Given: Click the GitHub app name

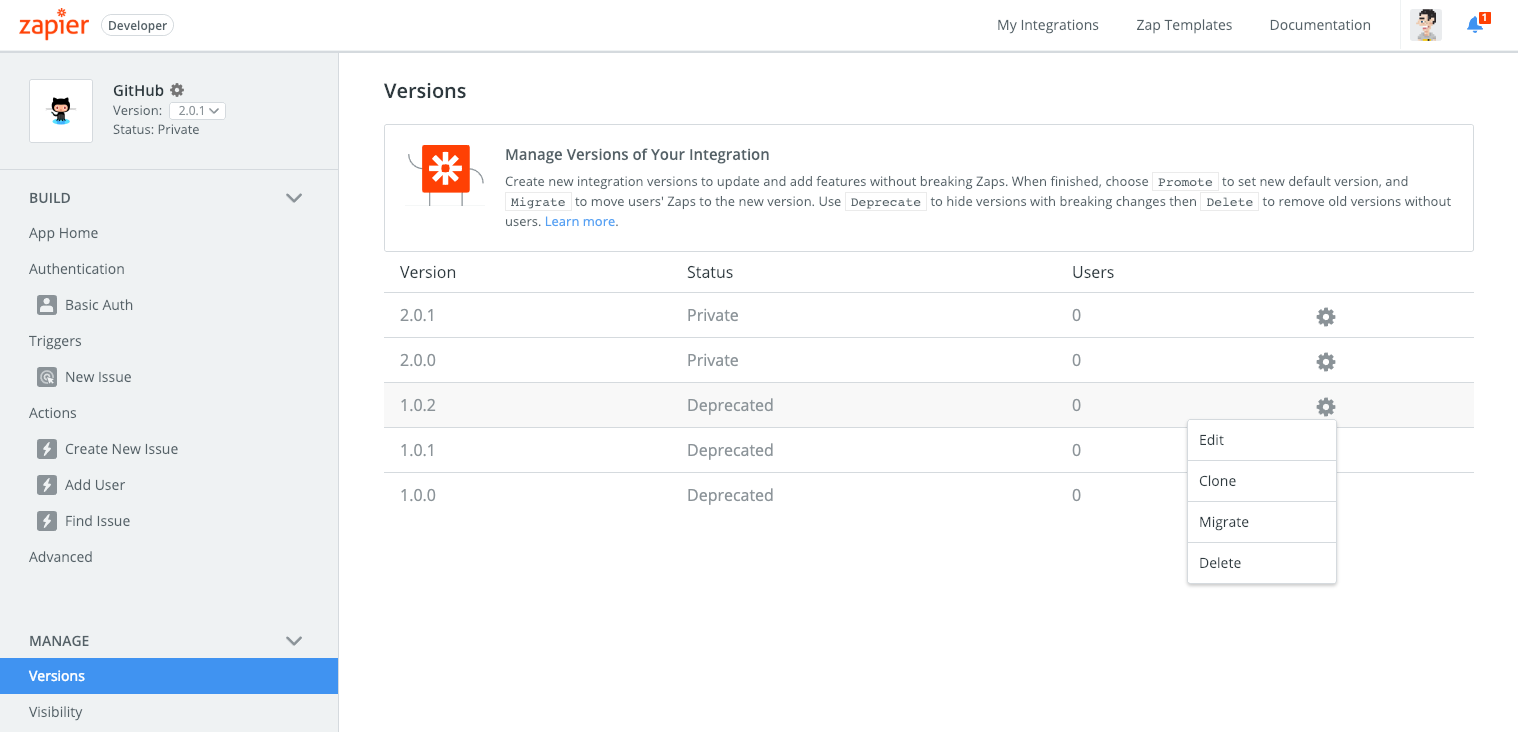Looking at the screenshot, I should tap(138, 90).
